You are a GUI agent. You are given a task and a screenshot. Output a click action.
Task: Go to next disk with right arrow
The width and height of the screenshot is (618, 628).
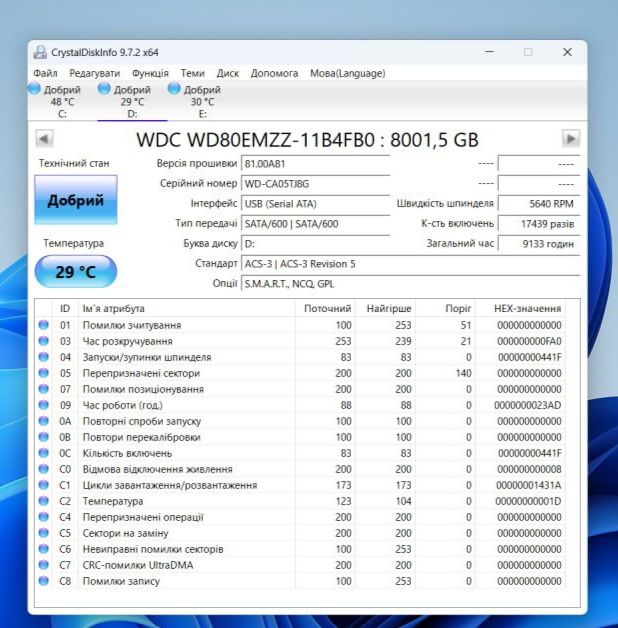click(x=571, y=139)
